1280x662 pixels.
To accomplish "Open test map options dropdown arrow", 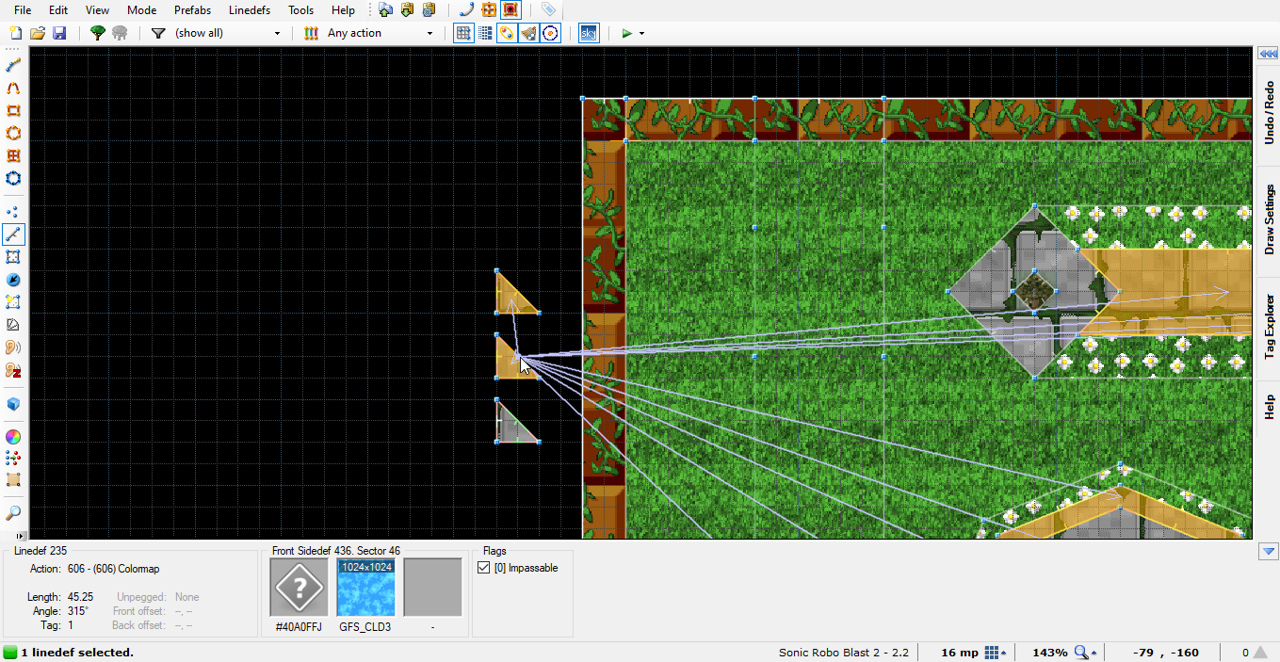I will [x=641, y=33].
